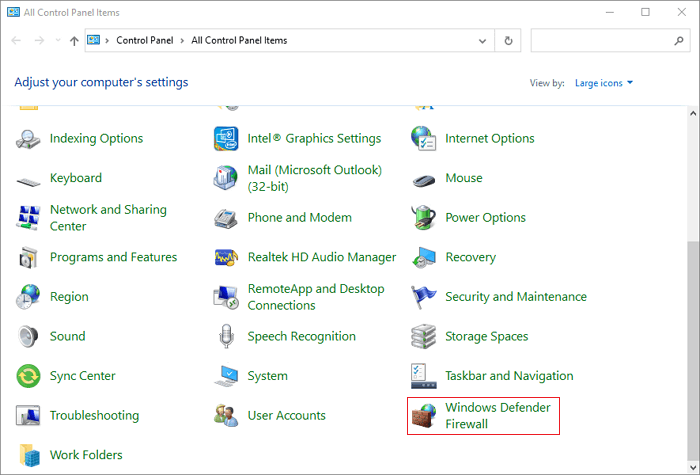
Task: Click the Intel Graphics Settings icon
Action: click(226, 138)
